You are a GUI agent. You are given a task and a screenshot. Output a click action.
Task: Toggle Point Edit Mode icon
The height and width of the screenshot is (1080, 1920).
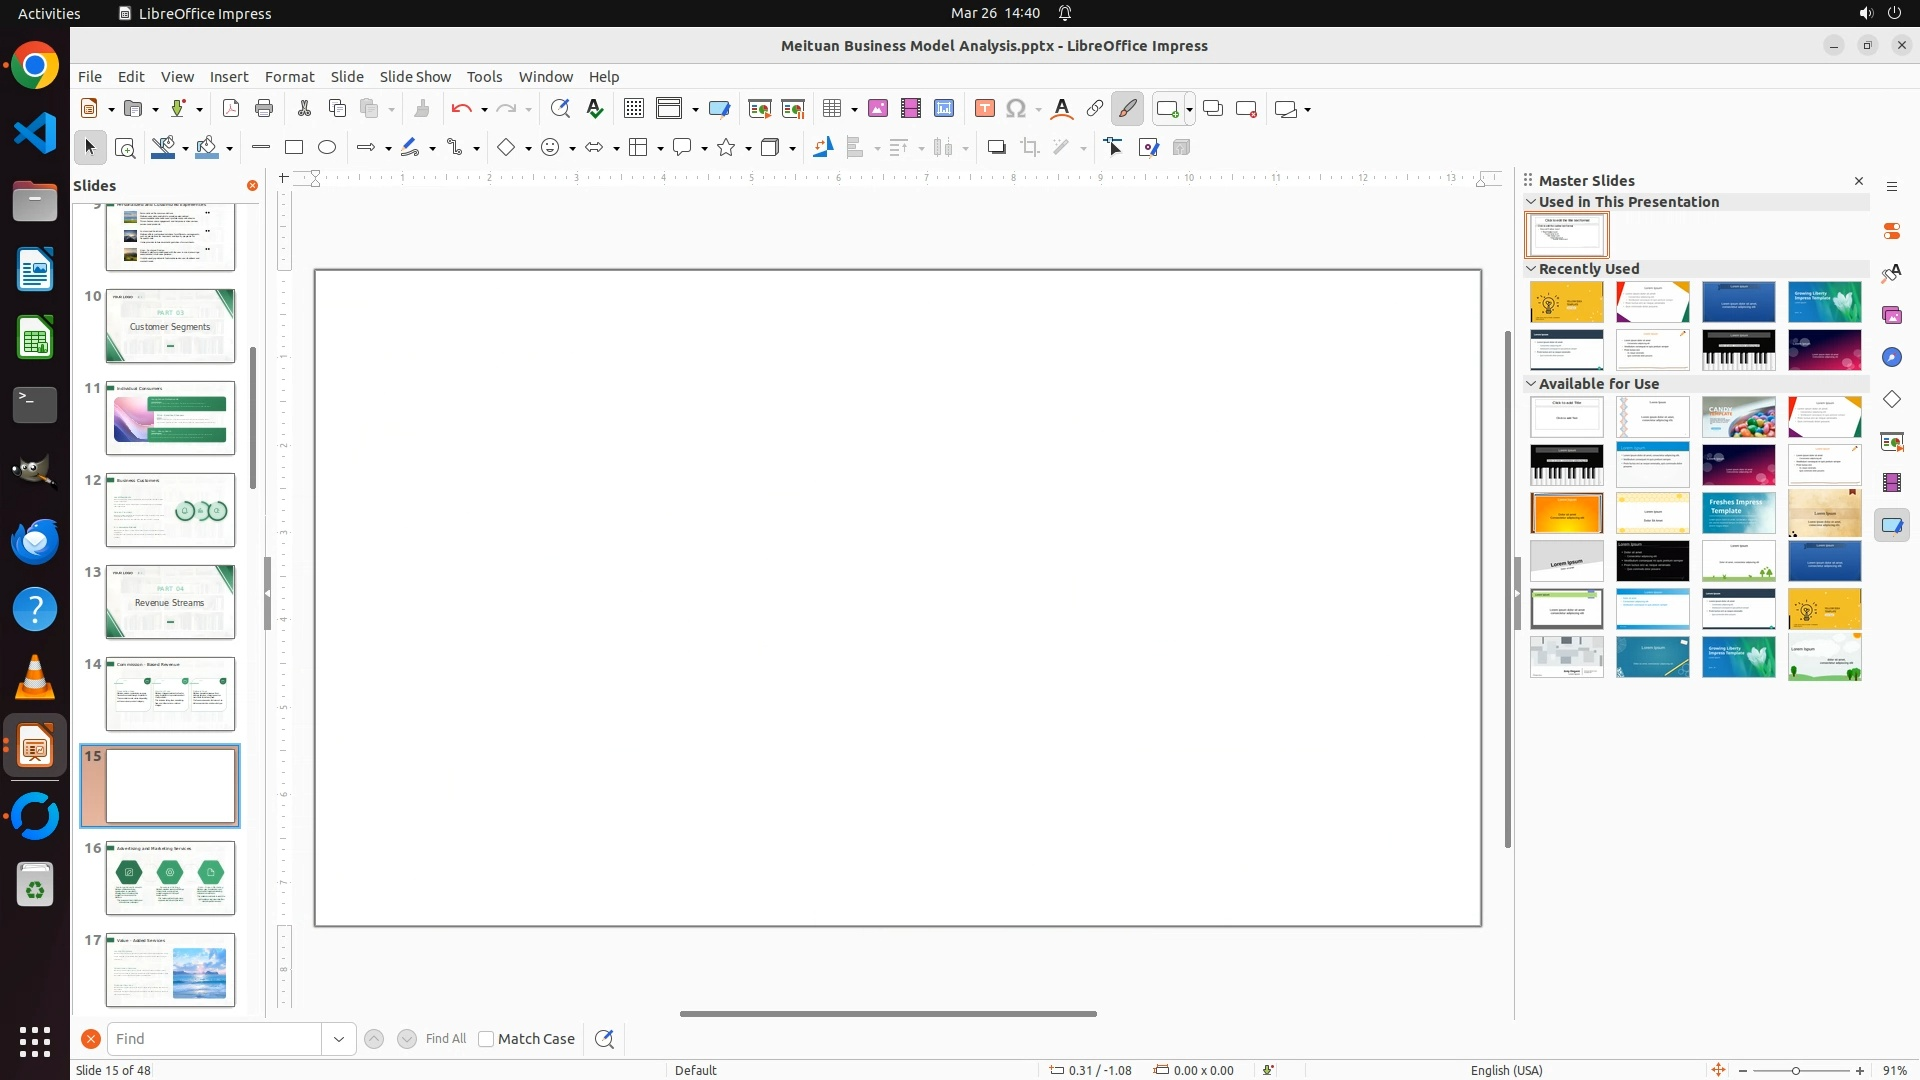click(1114, 148)
